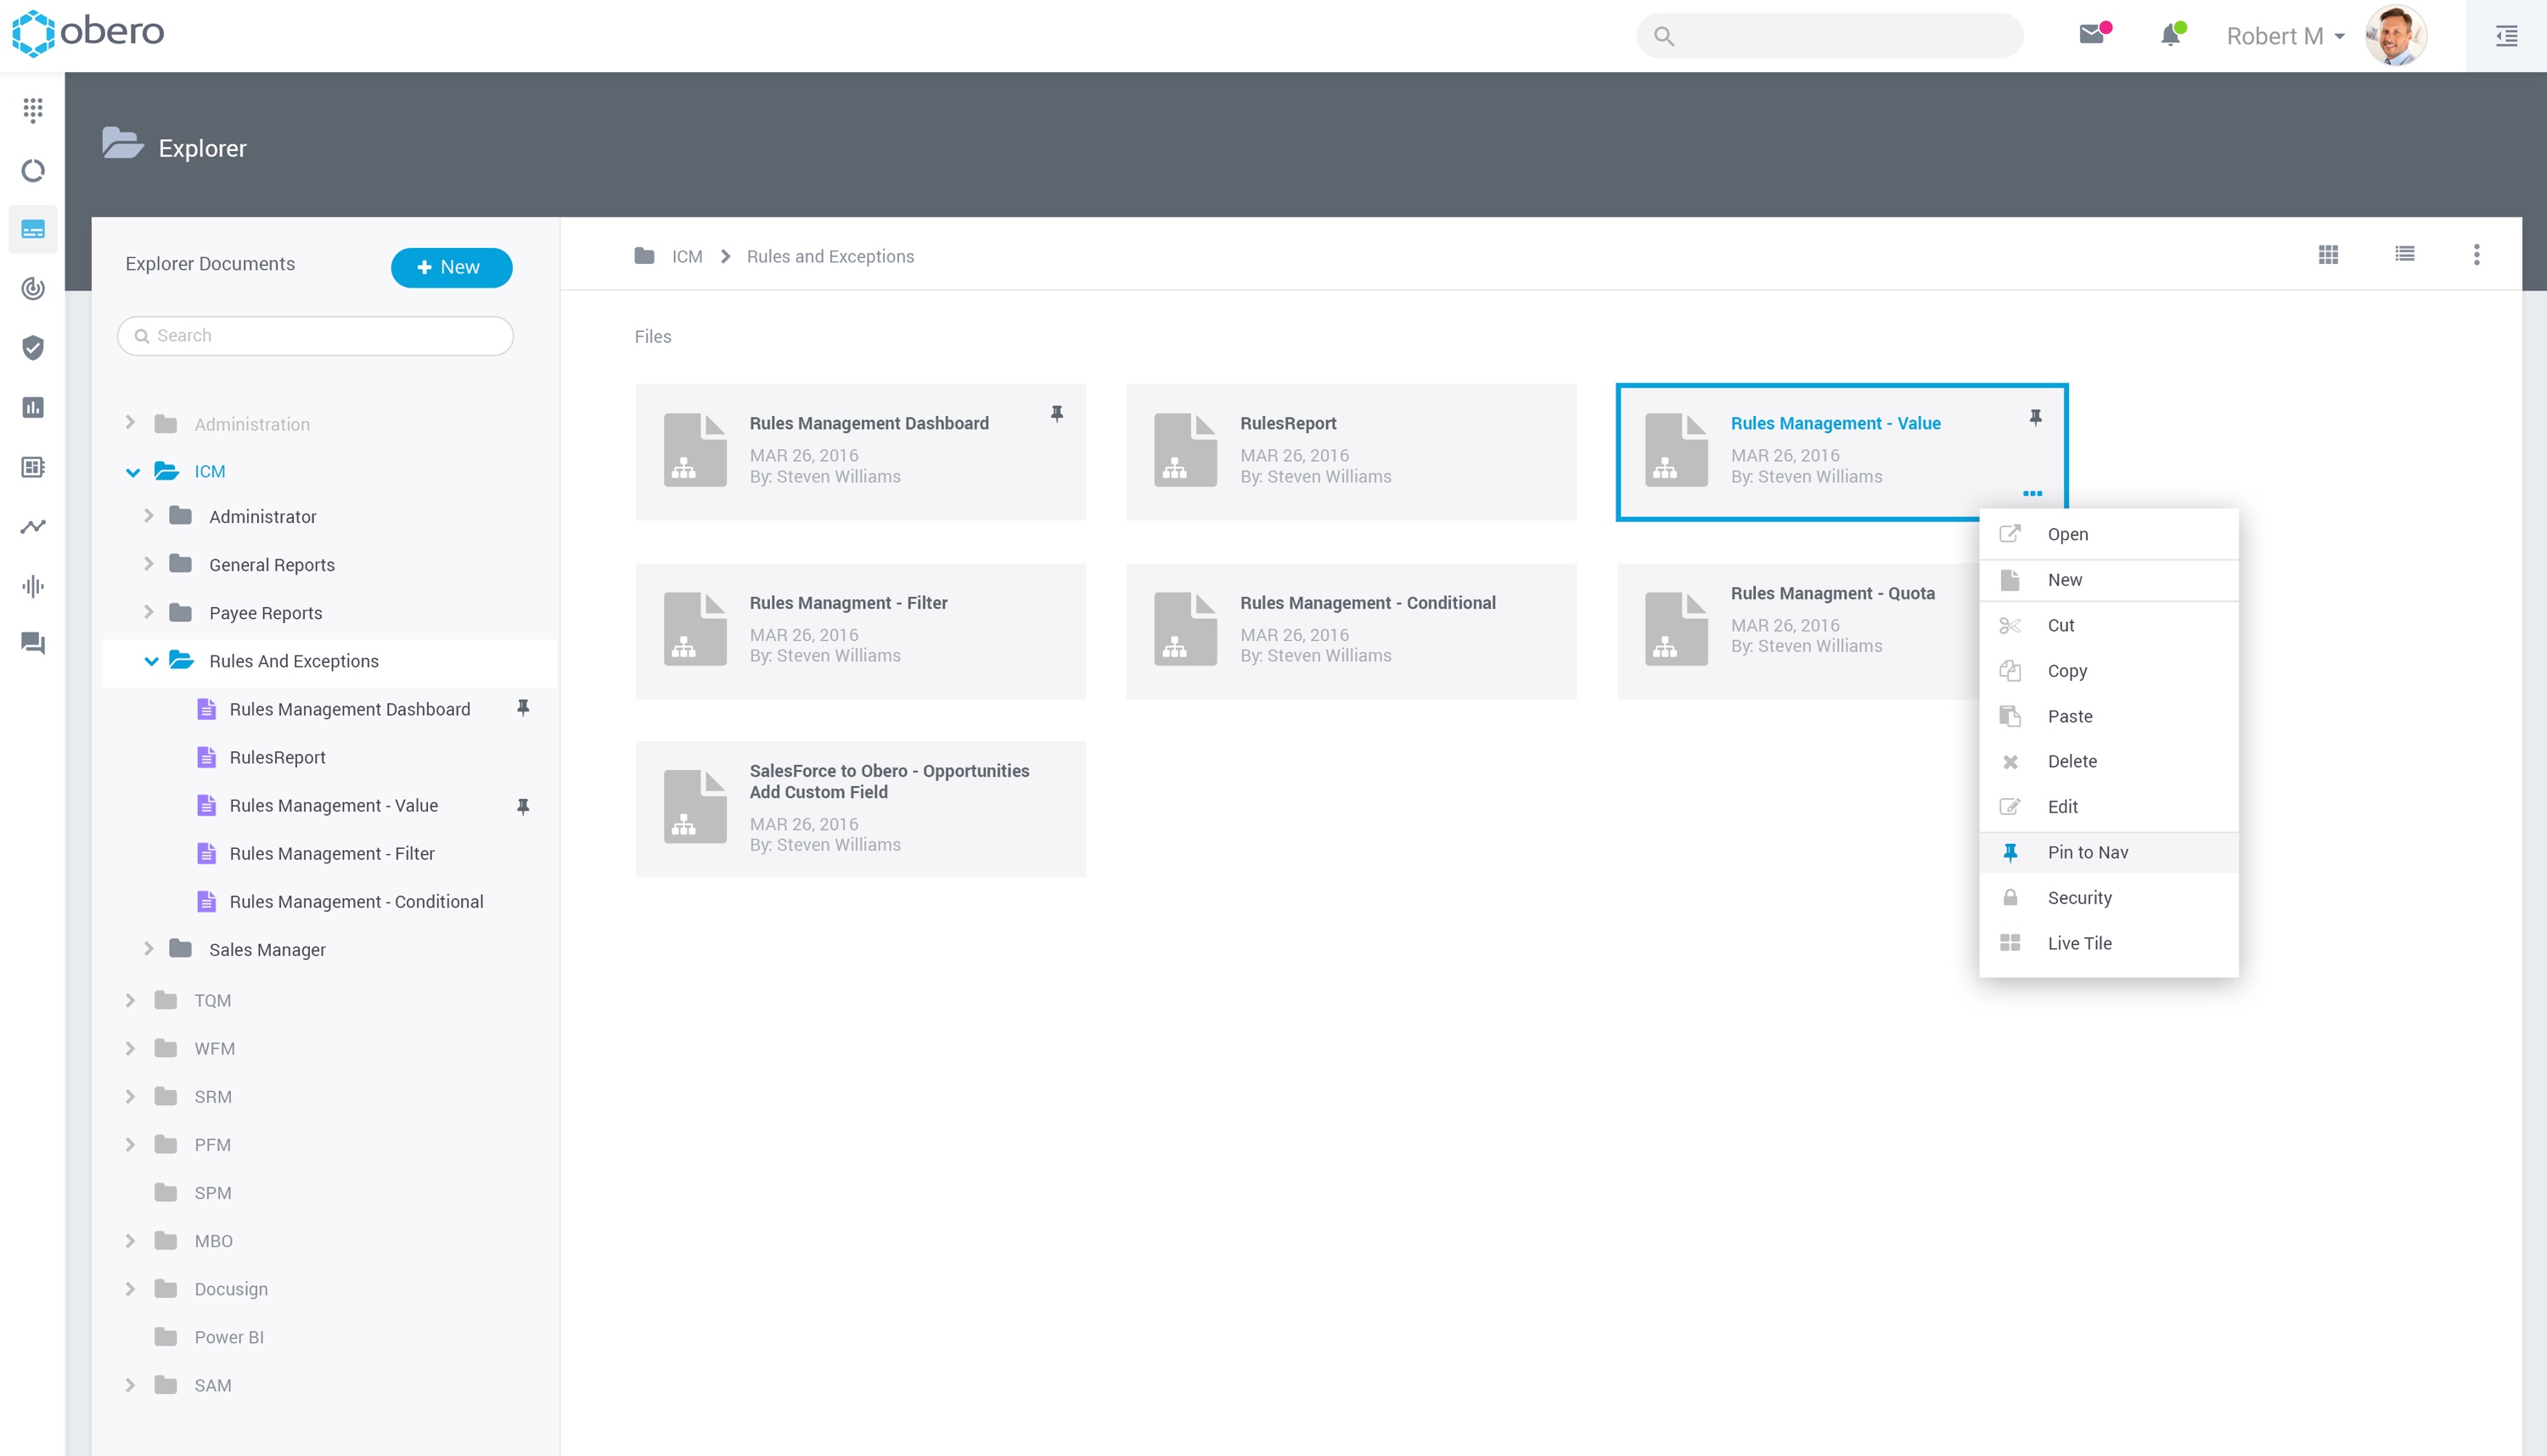Screen dimensions: 2547x1456
Task: Switch to grid tile view
Action: pyautogui.click(x=2328, y=255)
